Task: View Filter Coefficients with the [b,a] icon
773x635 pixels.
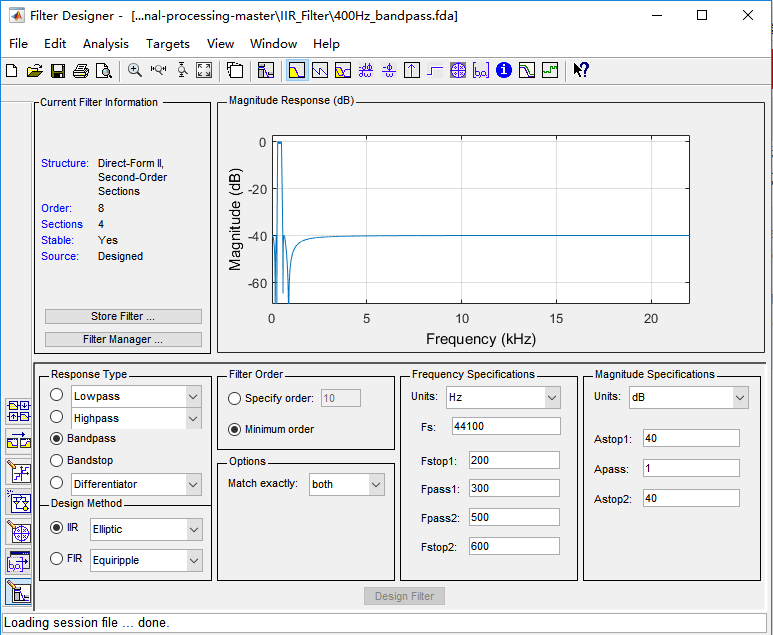Action: 481,71
